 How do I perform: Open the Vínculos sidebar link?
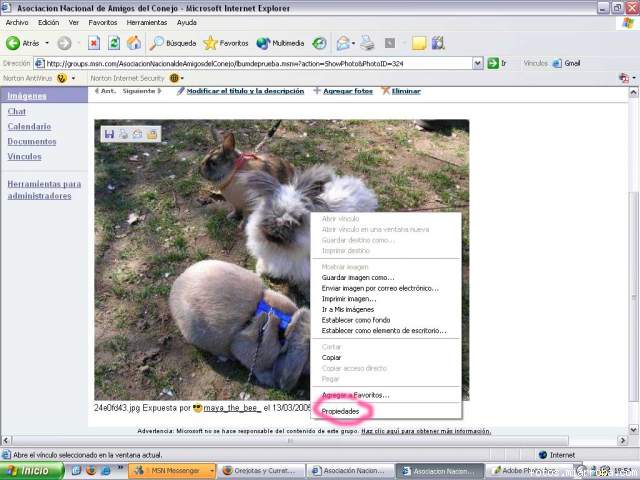click(x=24, y=156)
